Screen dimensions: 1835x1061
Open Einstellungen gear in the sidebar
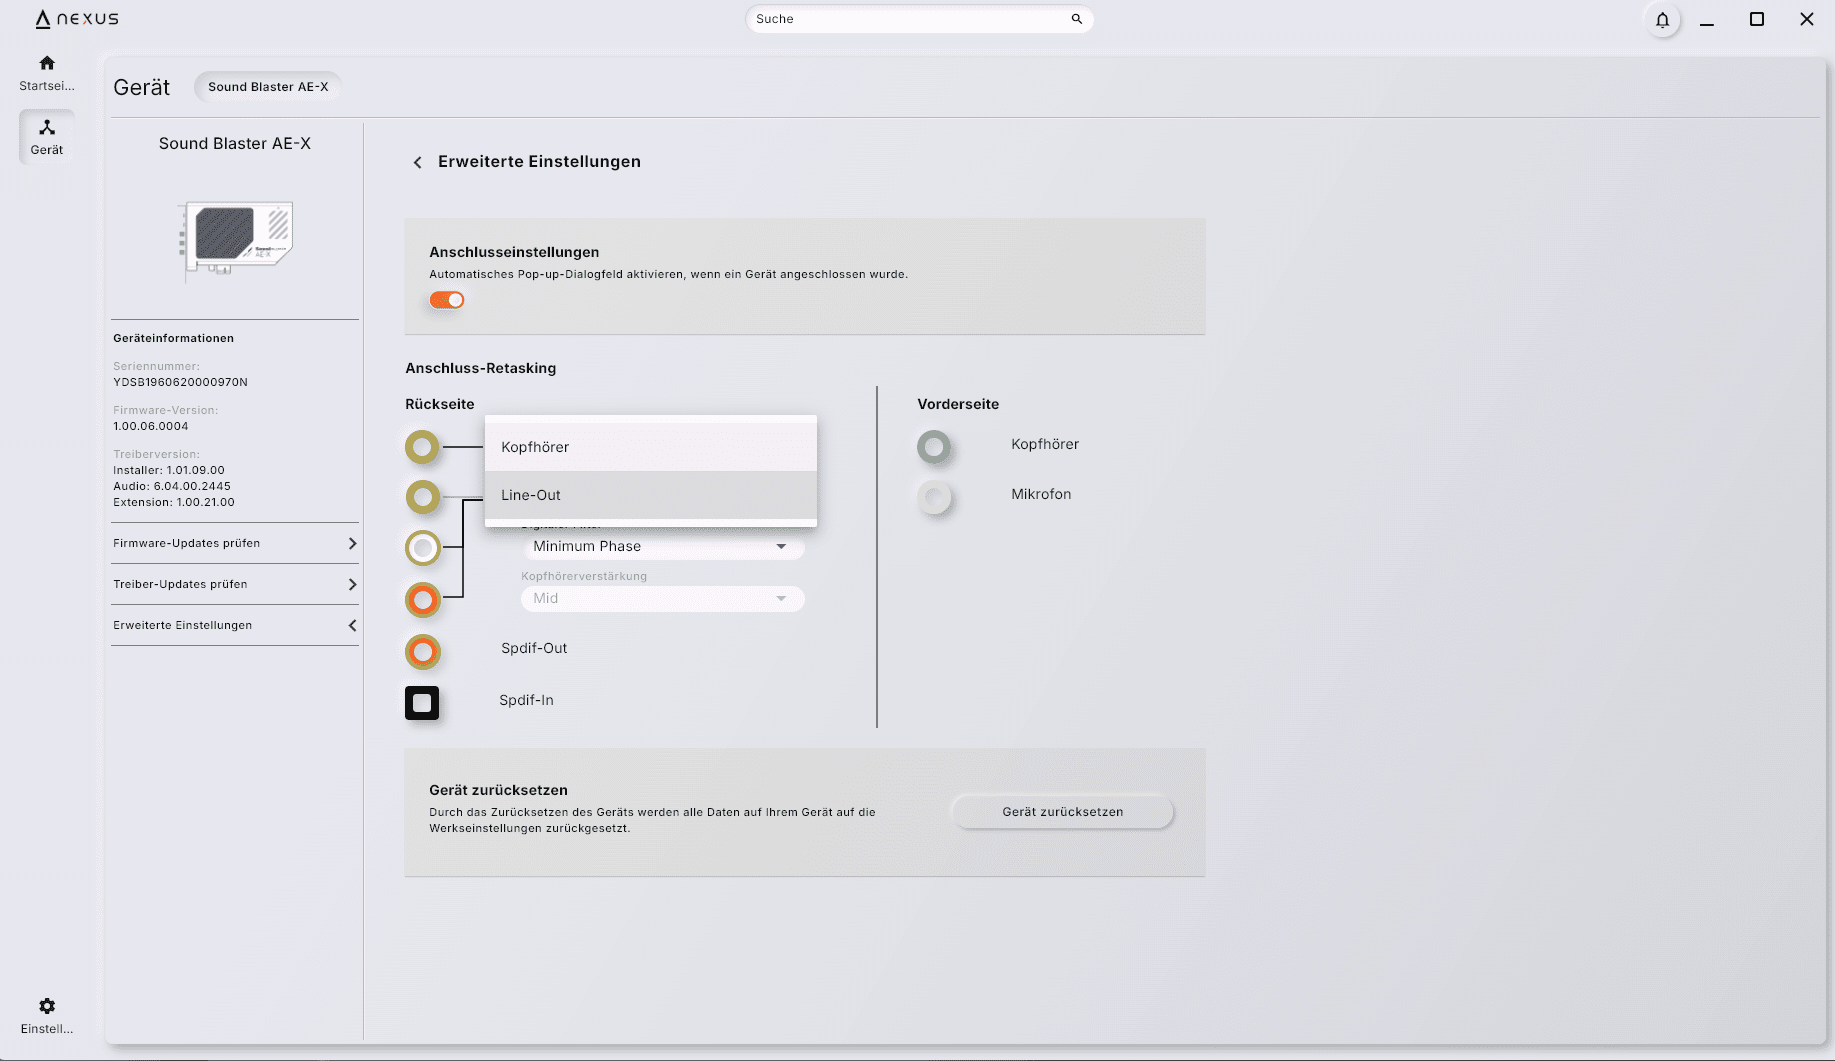click(x=46, y=1006)
